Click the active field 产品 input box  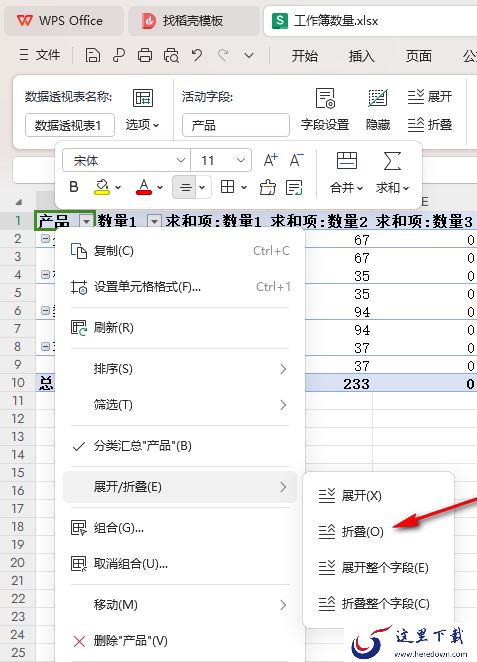click(236, 125)
